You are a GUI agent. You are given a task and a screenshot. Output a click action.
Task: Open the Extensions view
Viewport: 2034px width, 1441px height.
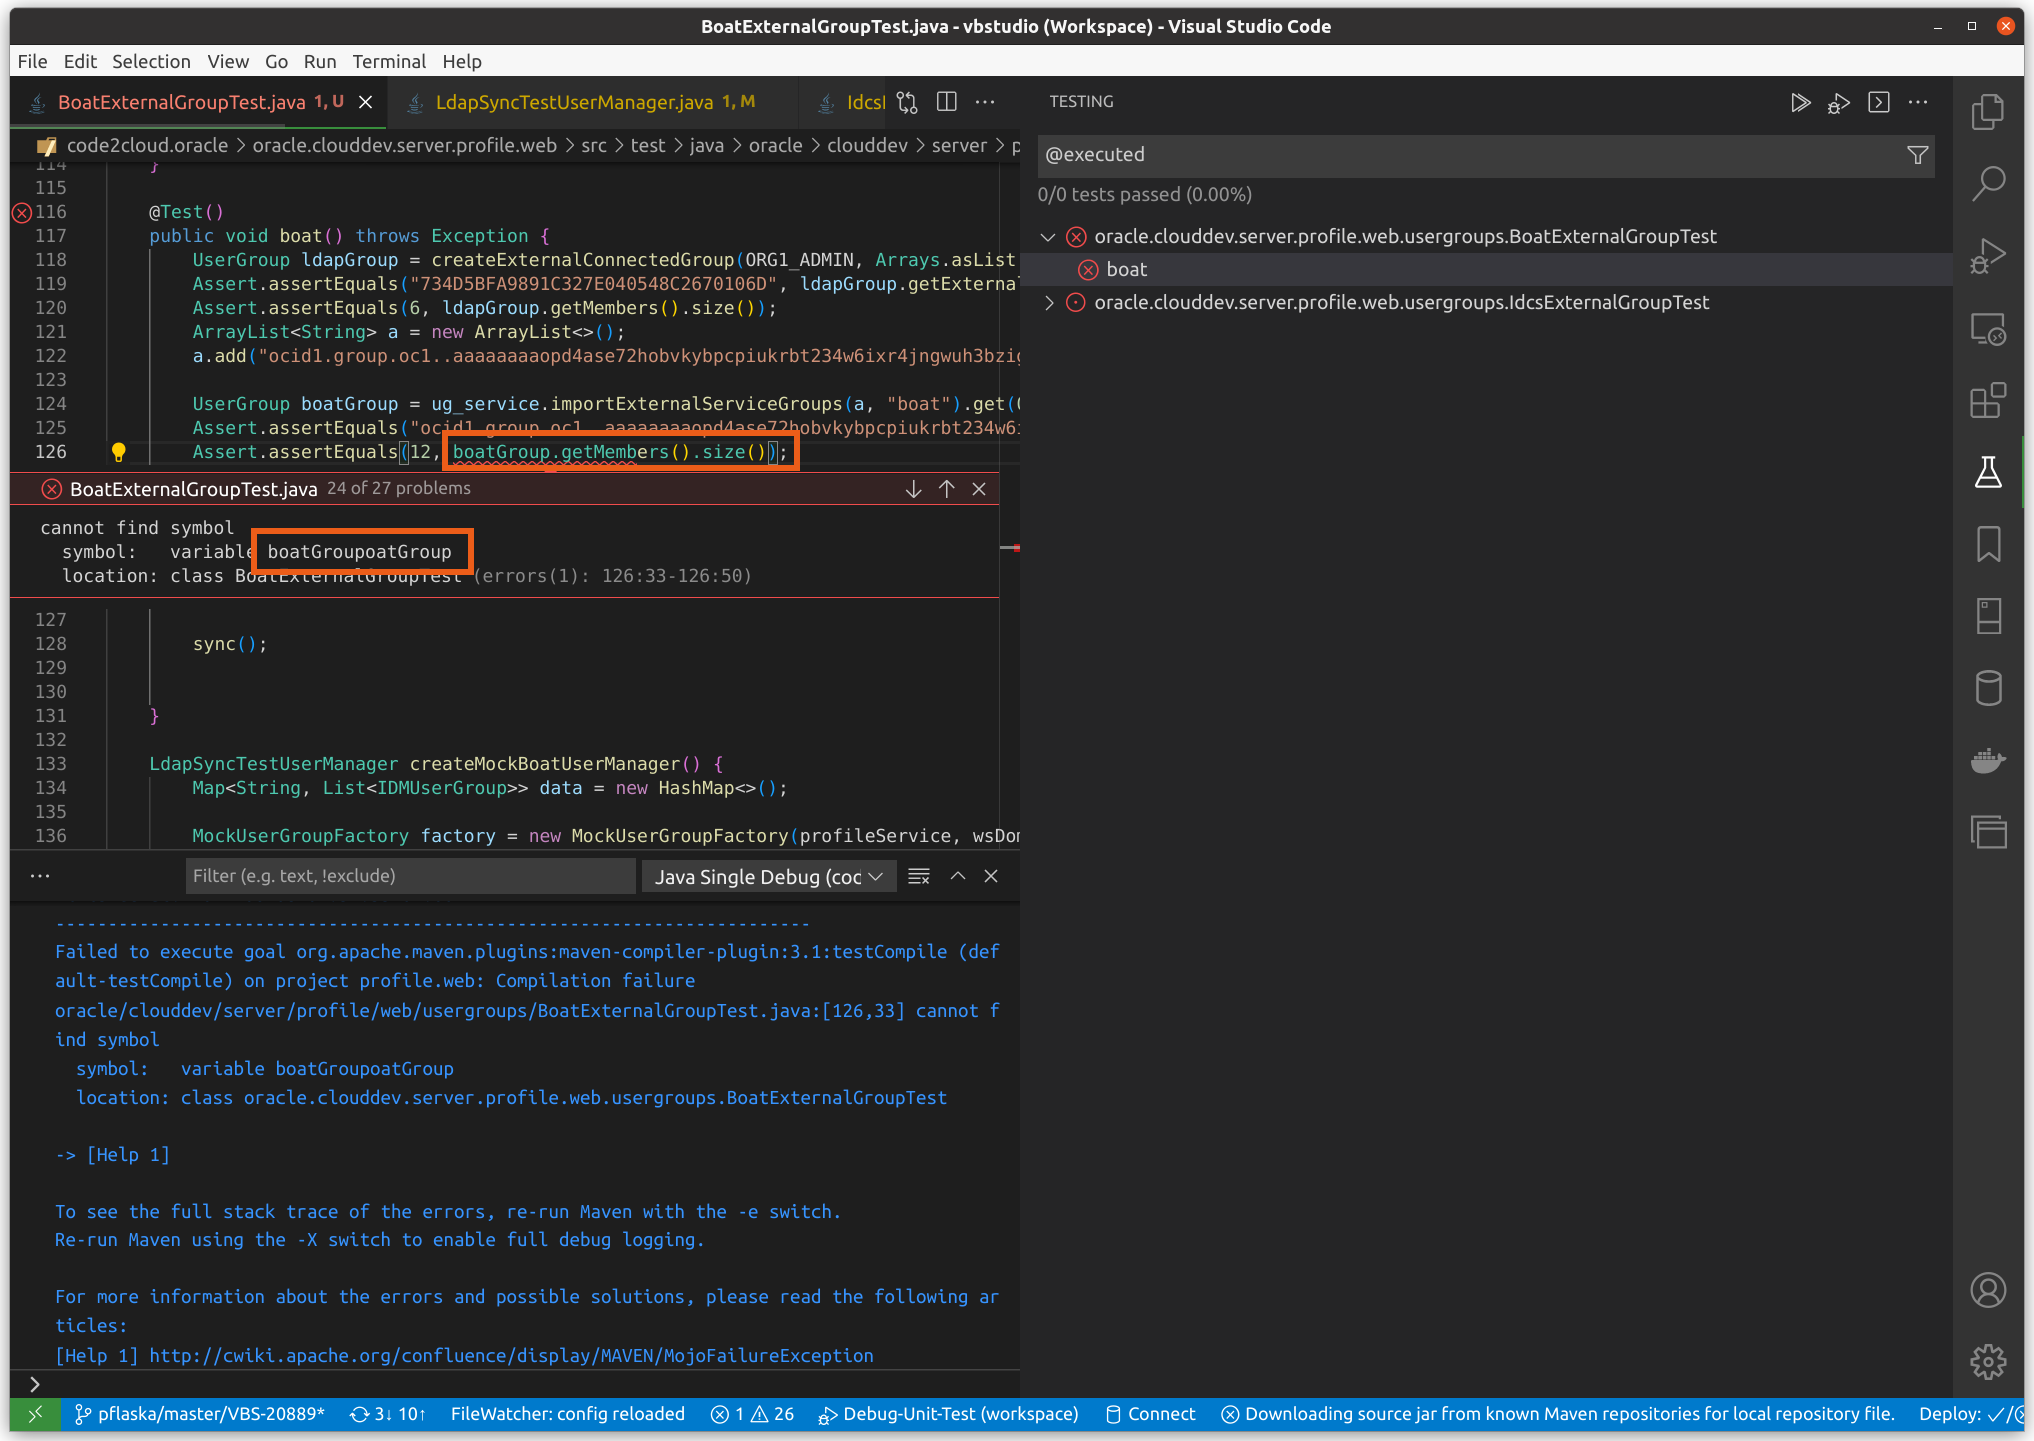pos(1989,400)
